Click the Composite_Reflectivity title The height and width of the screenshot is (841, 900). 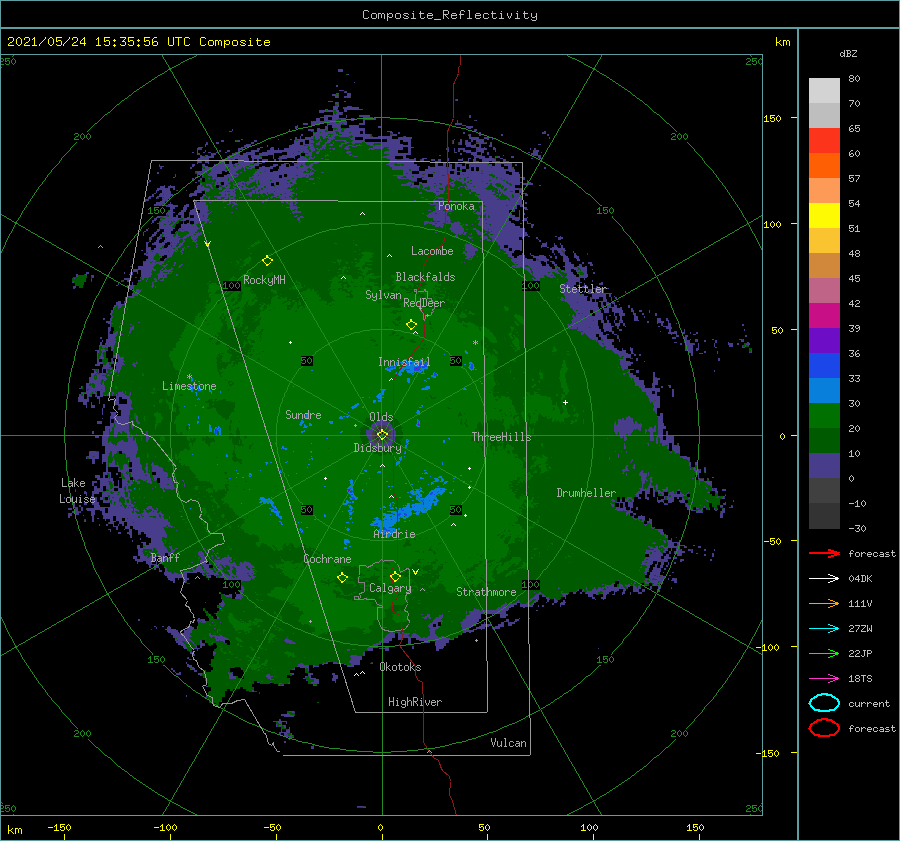pyautogui.click(x=449, y=15)
